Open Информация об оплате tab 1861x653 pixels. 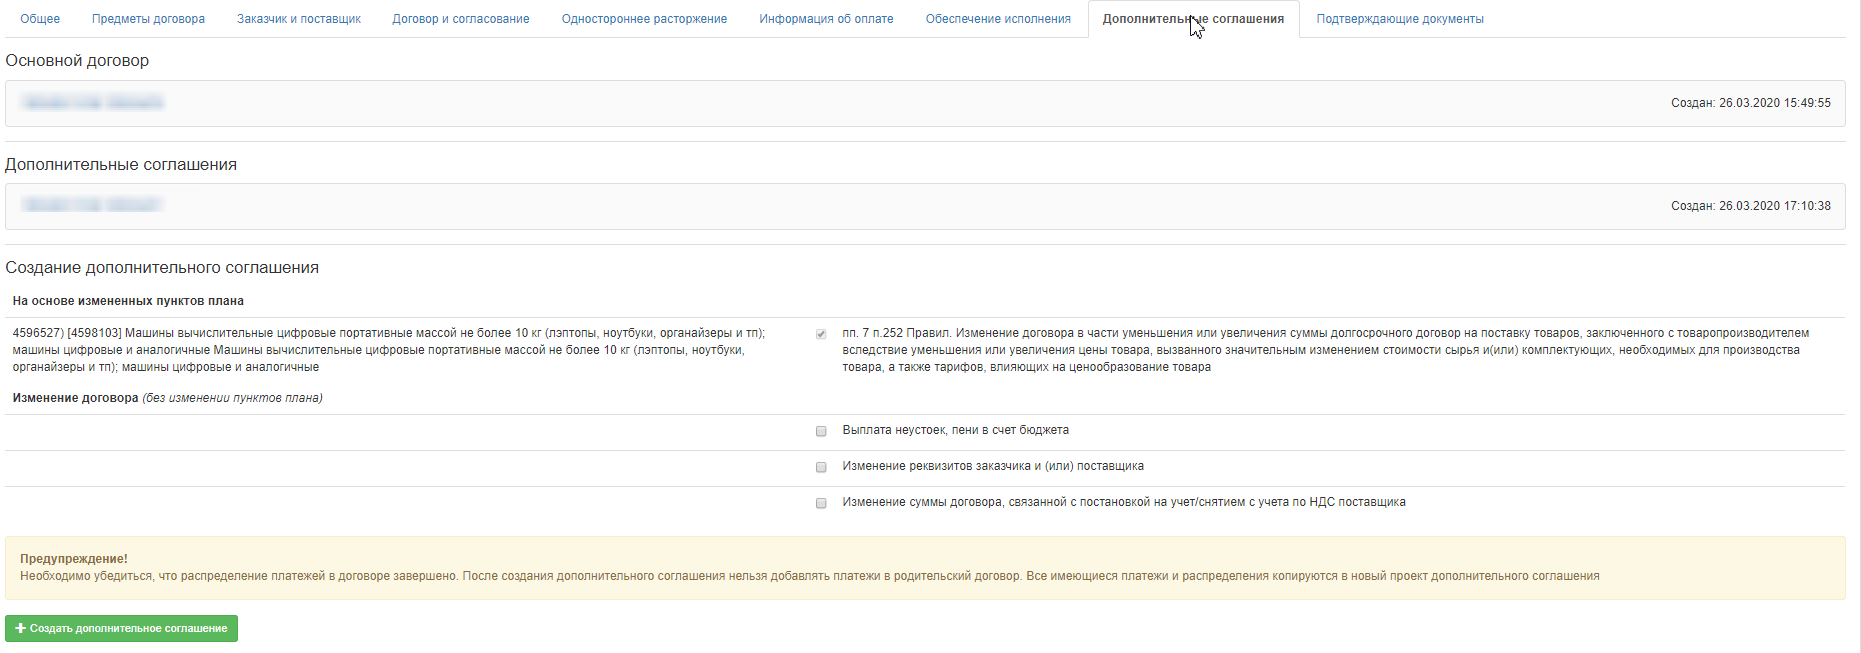(826, 19)
